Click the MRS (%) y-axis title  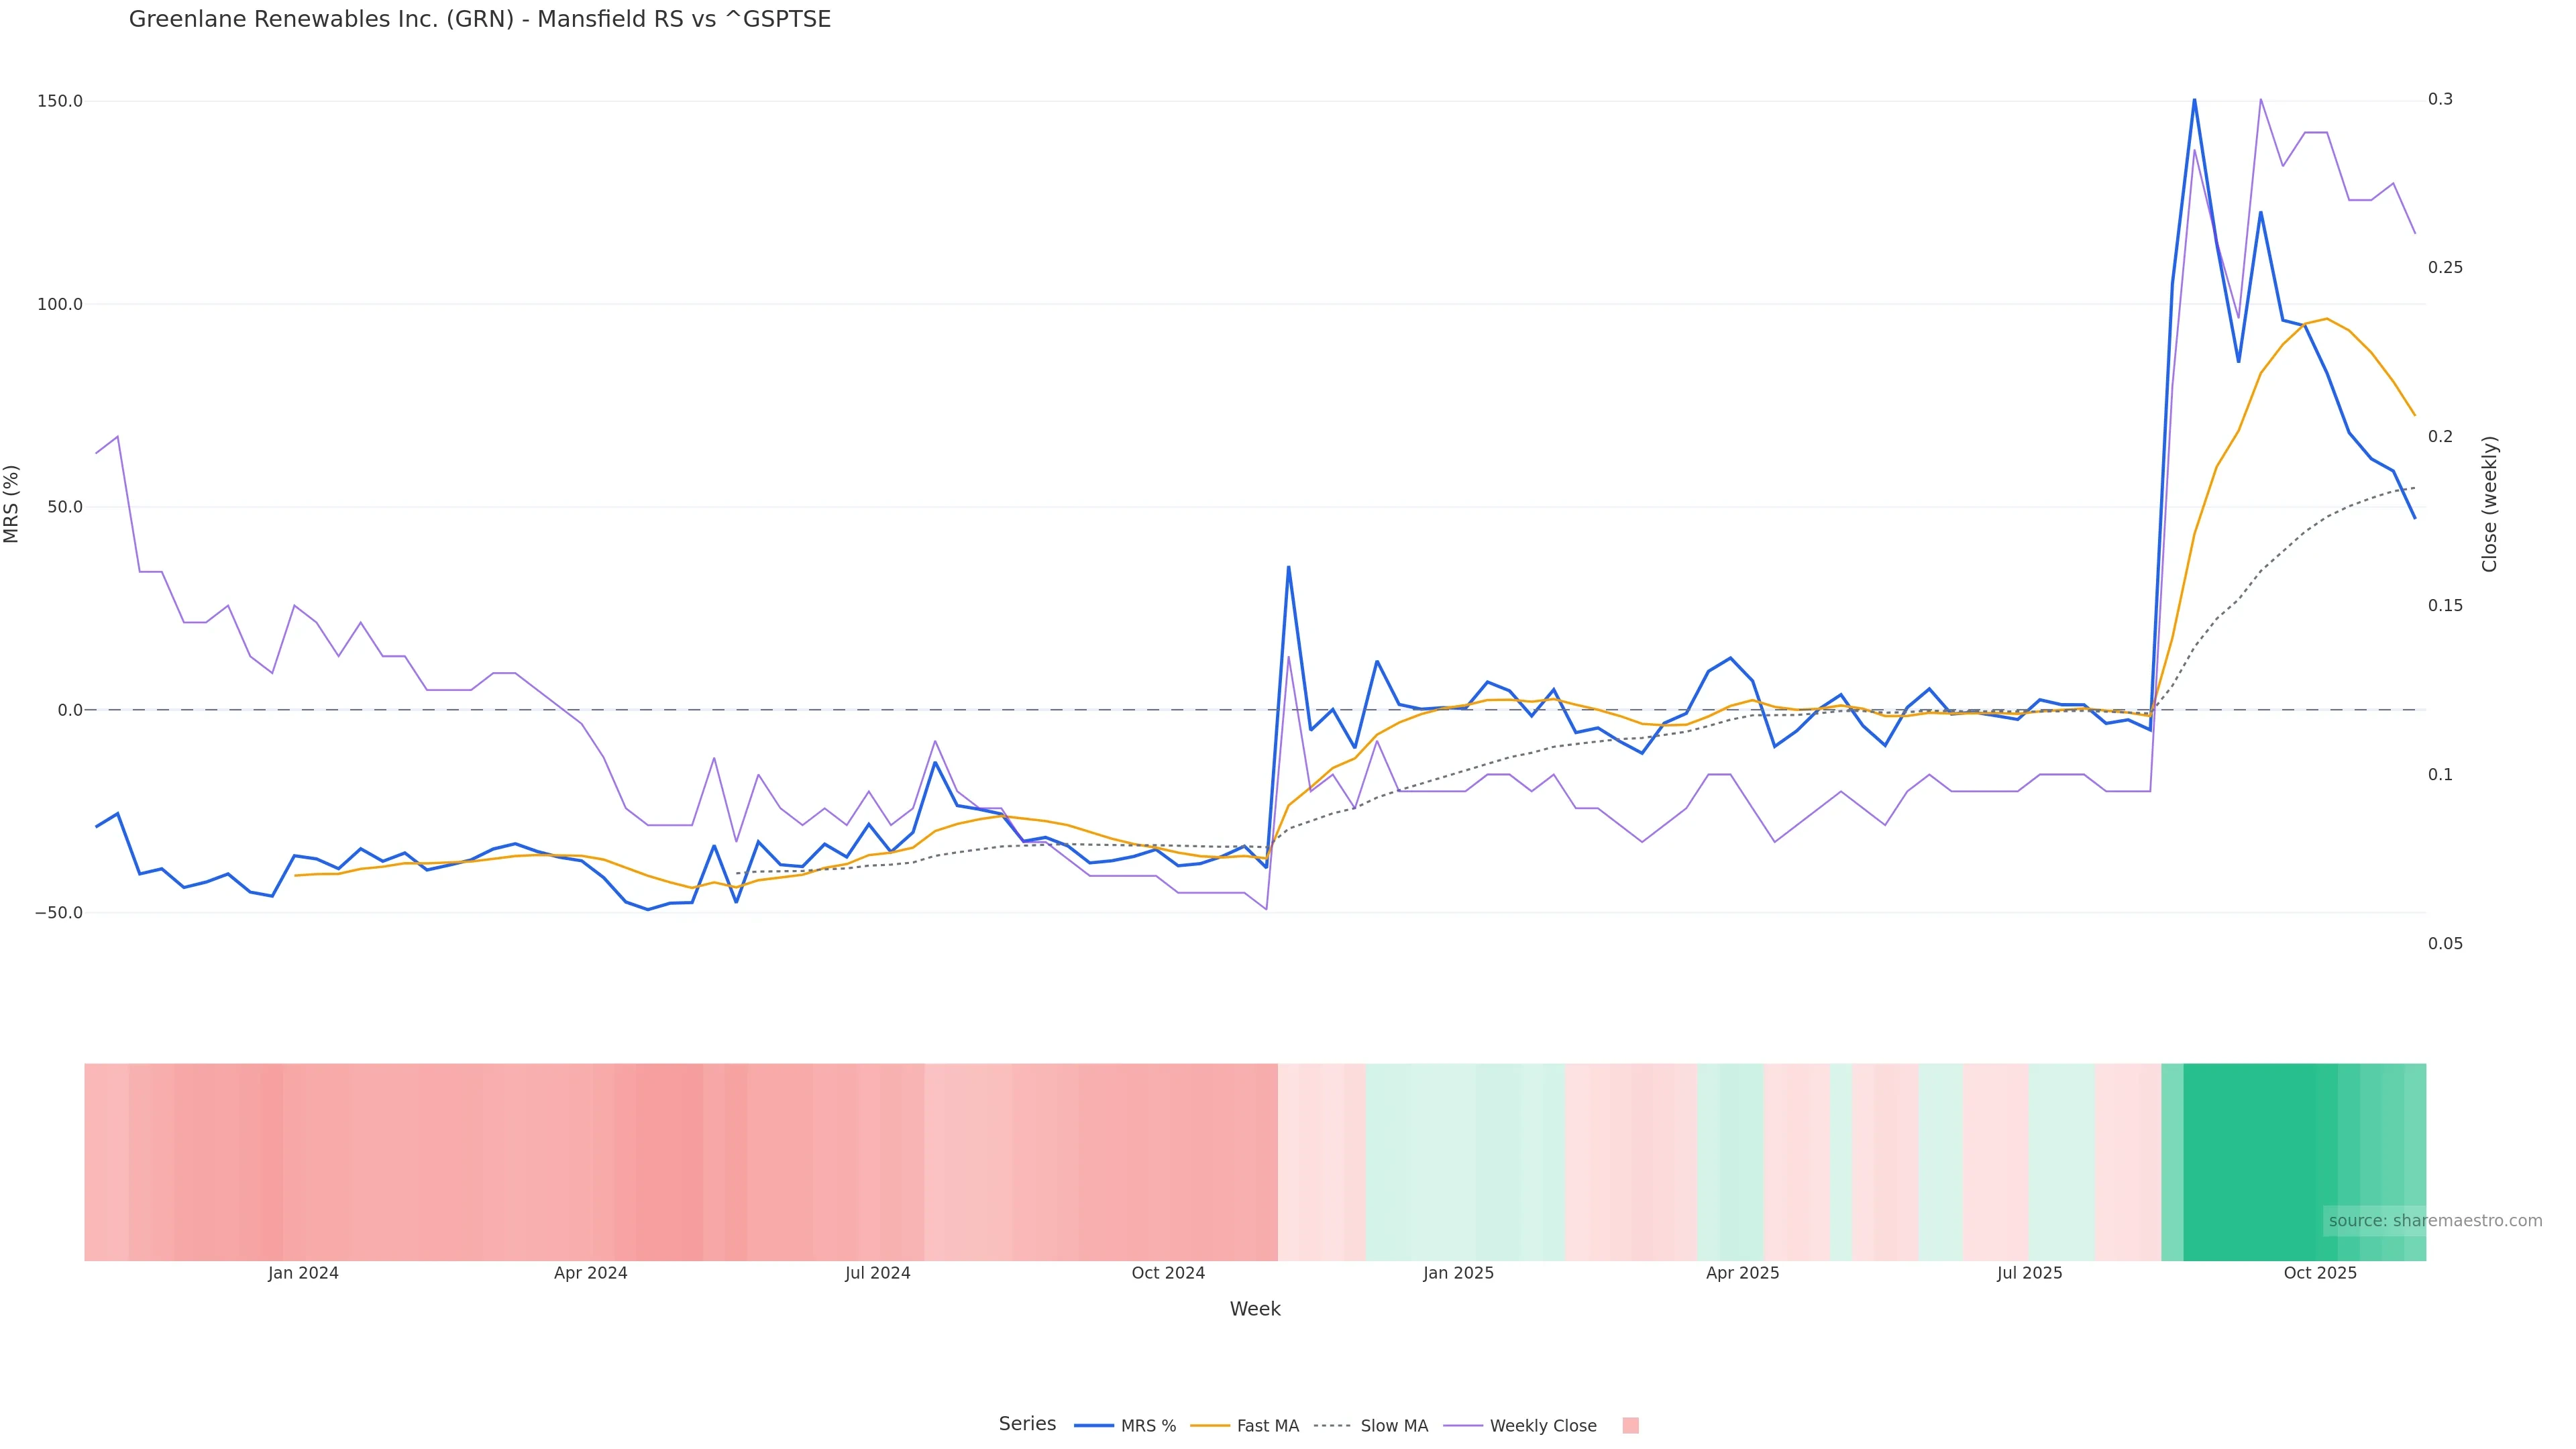coord(11,504)
